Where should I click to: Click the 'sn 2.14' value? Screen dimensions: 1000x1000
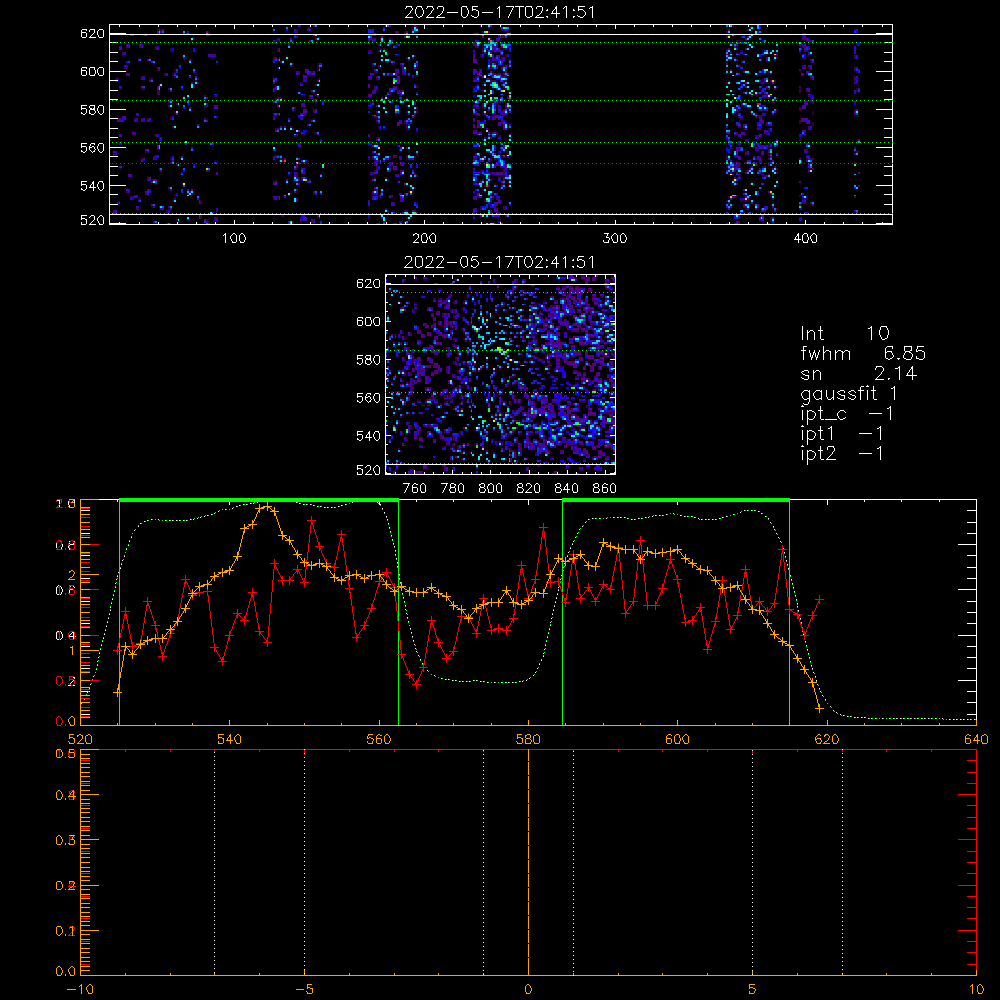tap(858, 373)
